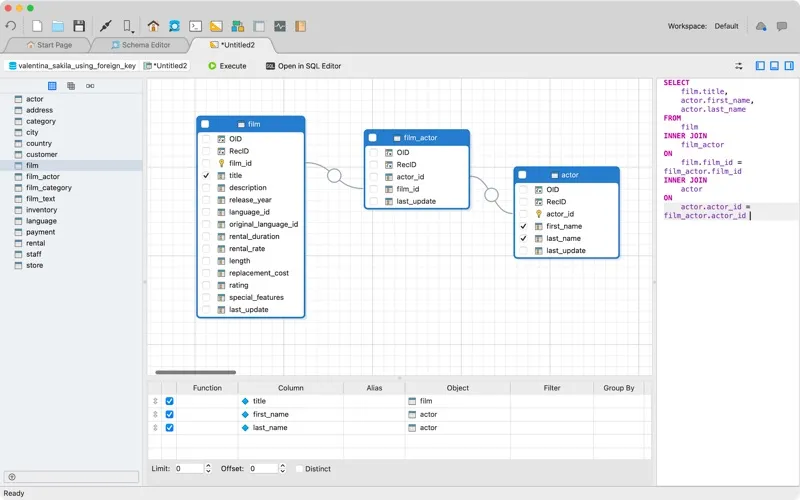Image resolution: width=800 pixels, height=500 pixels.
Task: Click the join circle between film and film_actor
Action: 334,176
